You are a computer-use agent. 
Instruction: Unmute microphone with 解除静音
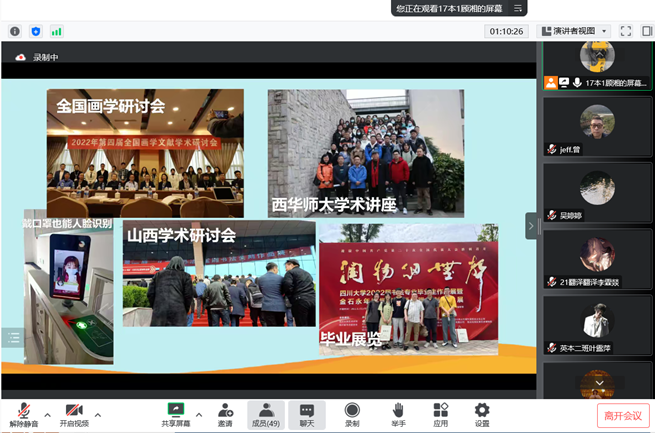pos(24,415)
